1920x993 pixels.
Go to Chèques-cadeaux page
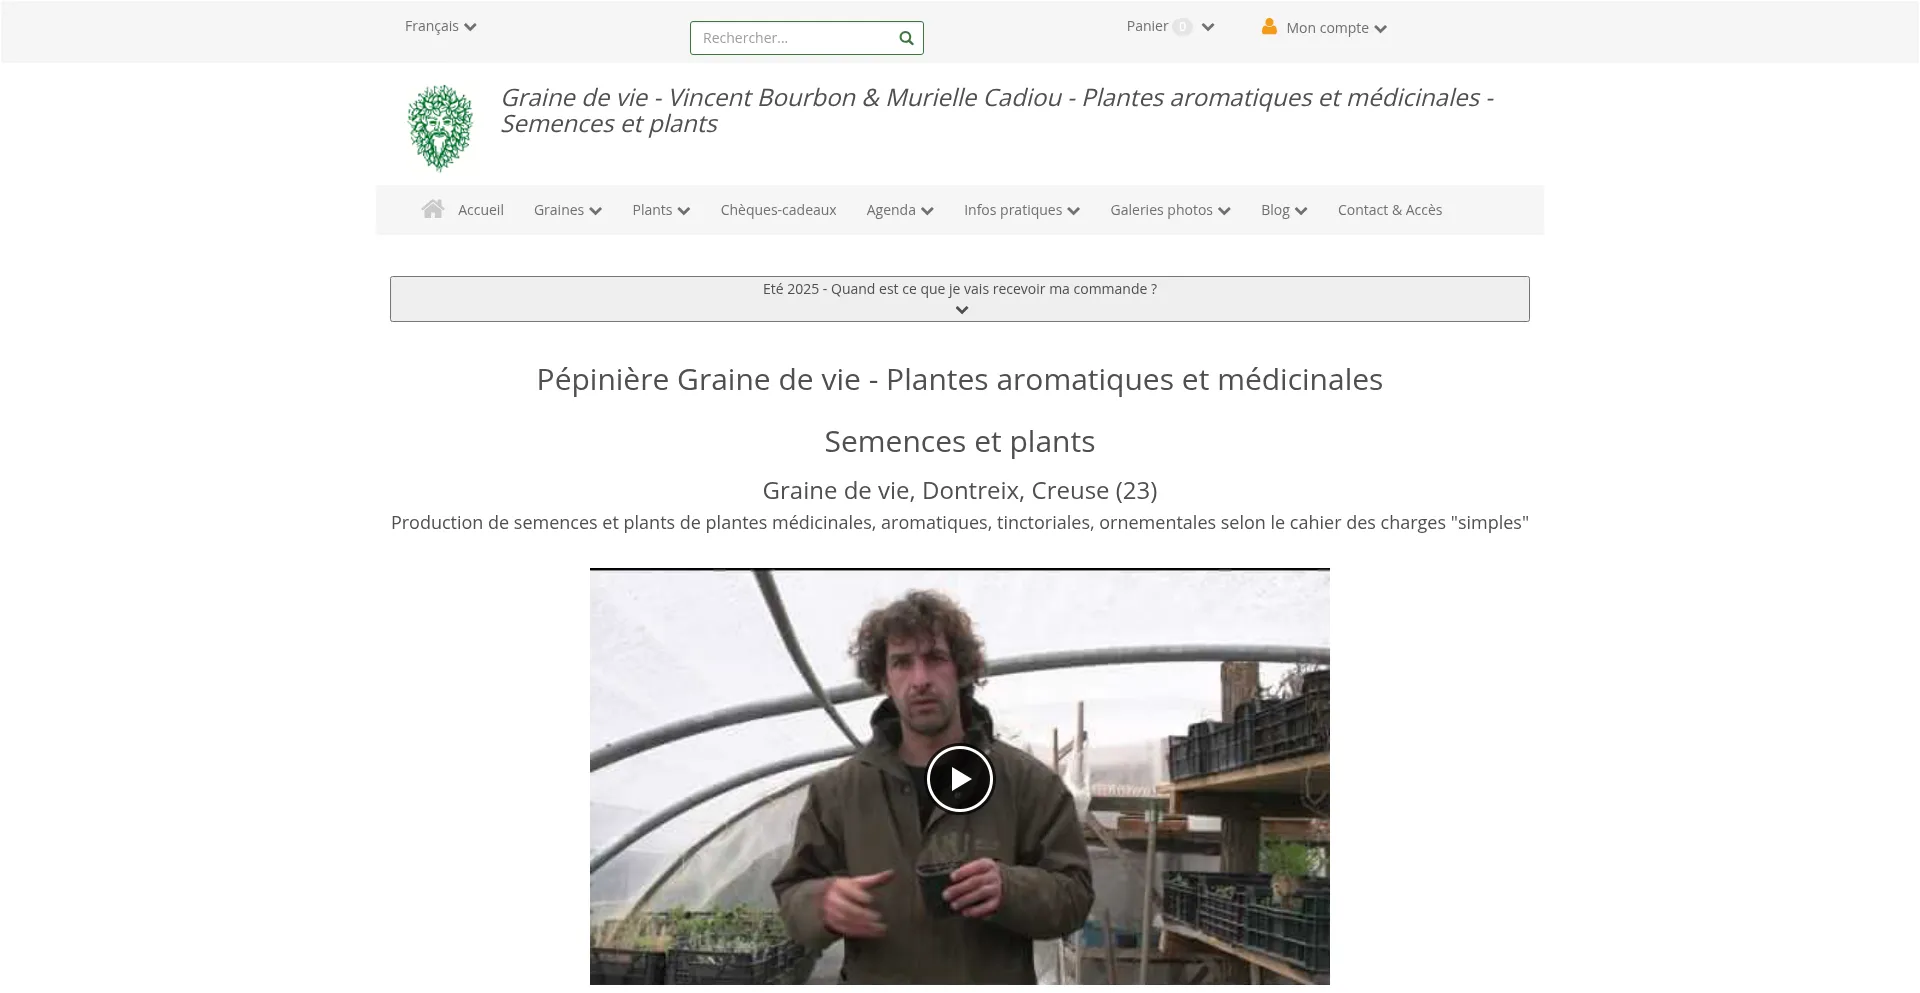(x=778, y=210)
